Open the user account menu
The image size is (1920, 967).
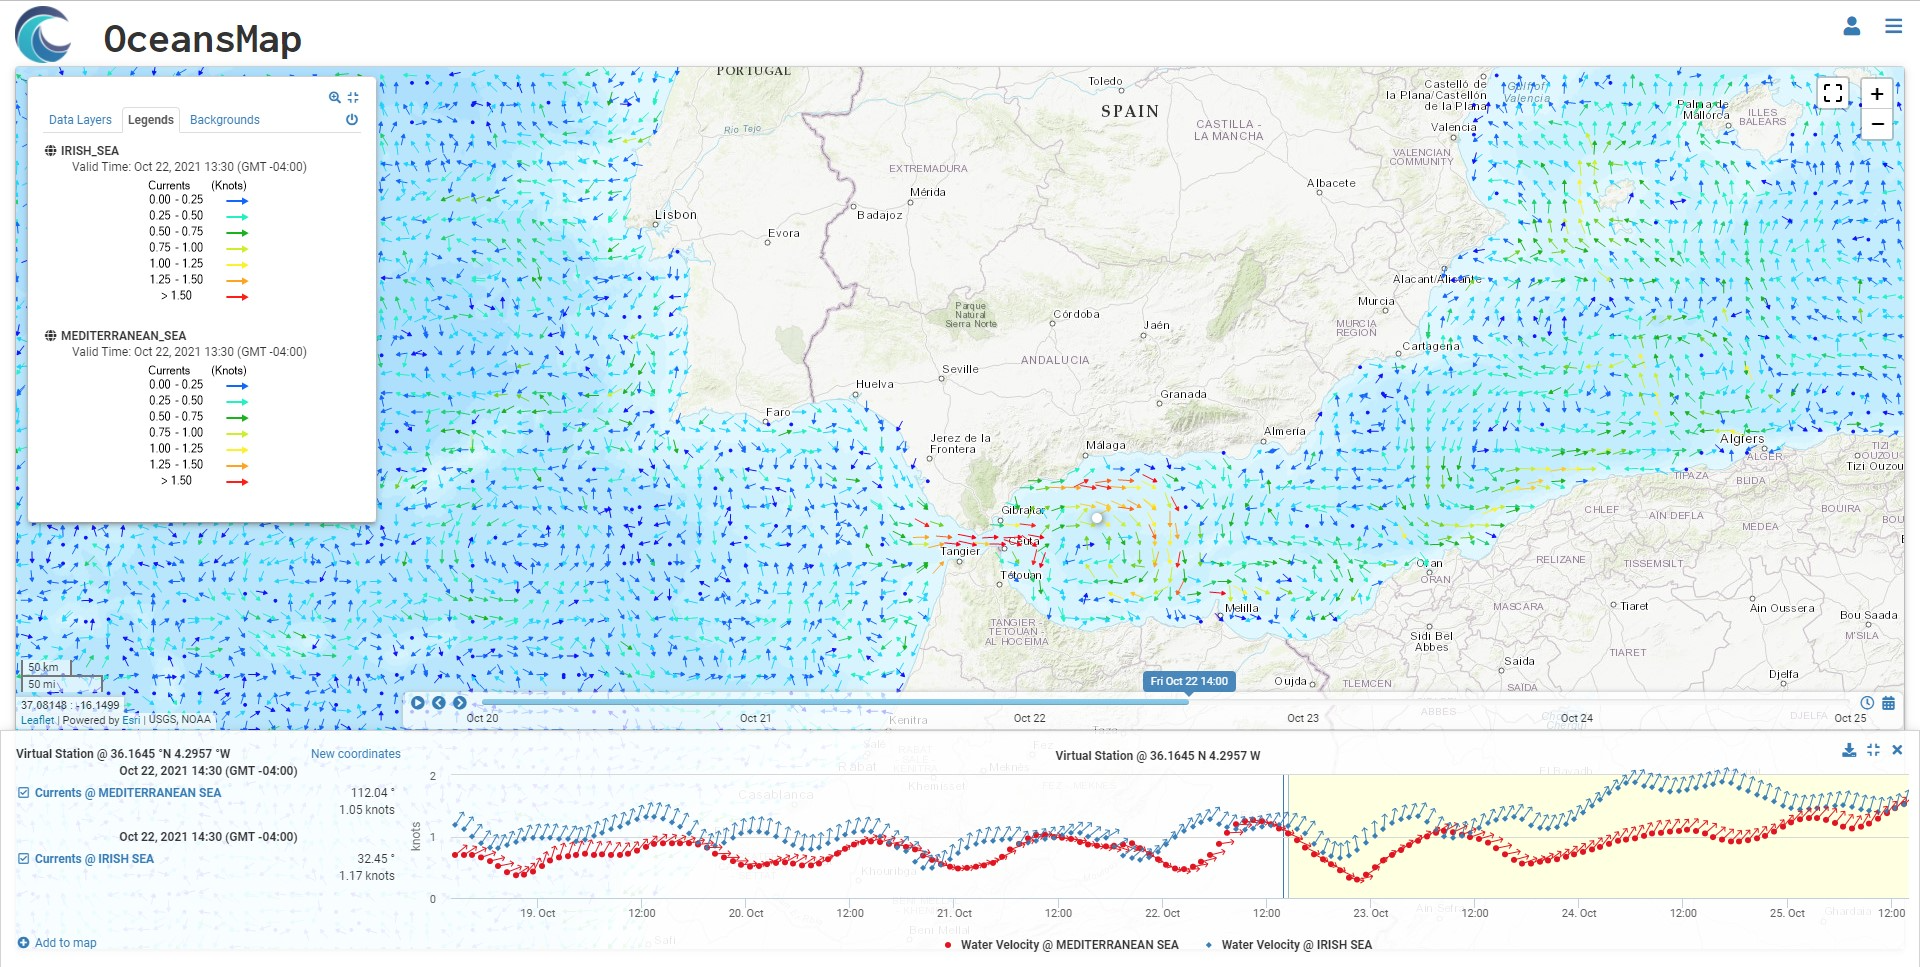pyautogui.click(x=1851, y=27)
